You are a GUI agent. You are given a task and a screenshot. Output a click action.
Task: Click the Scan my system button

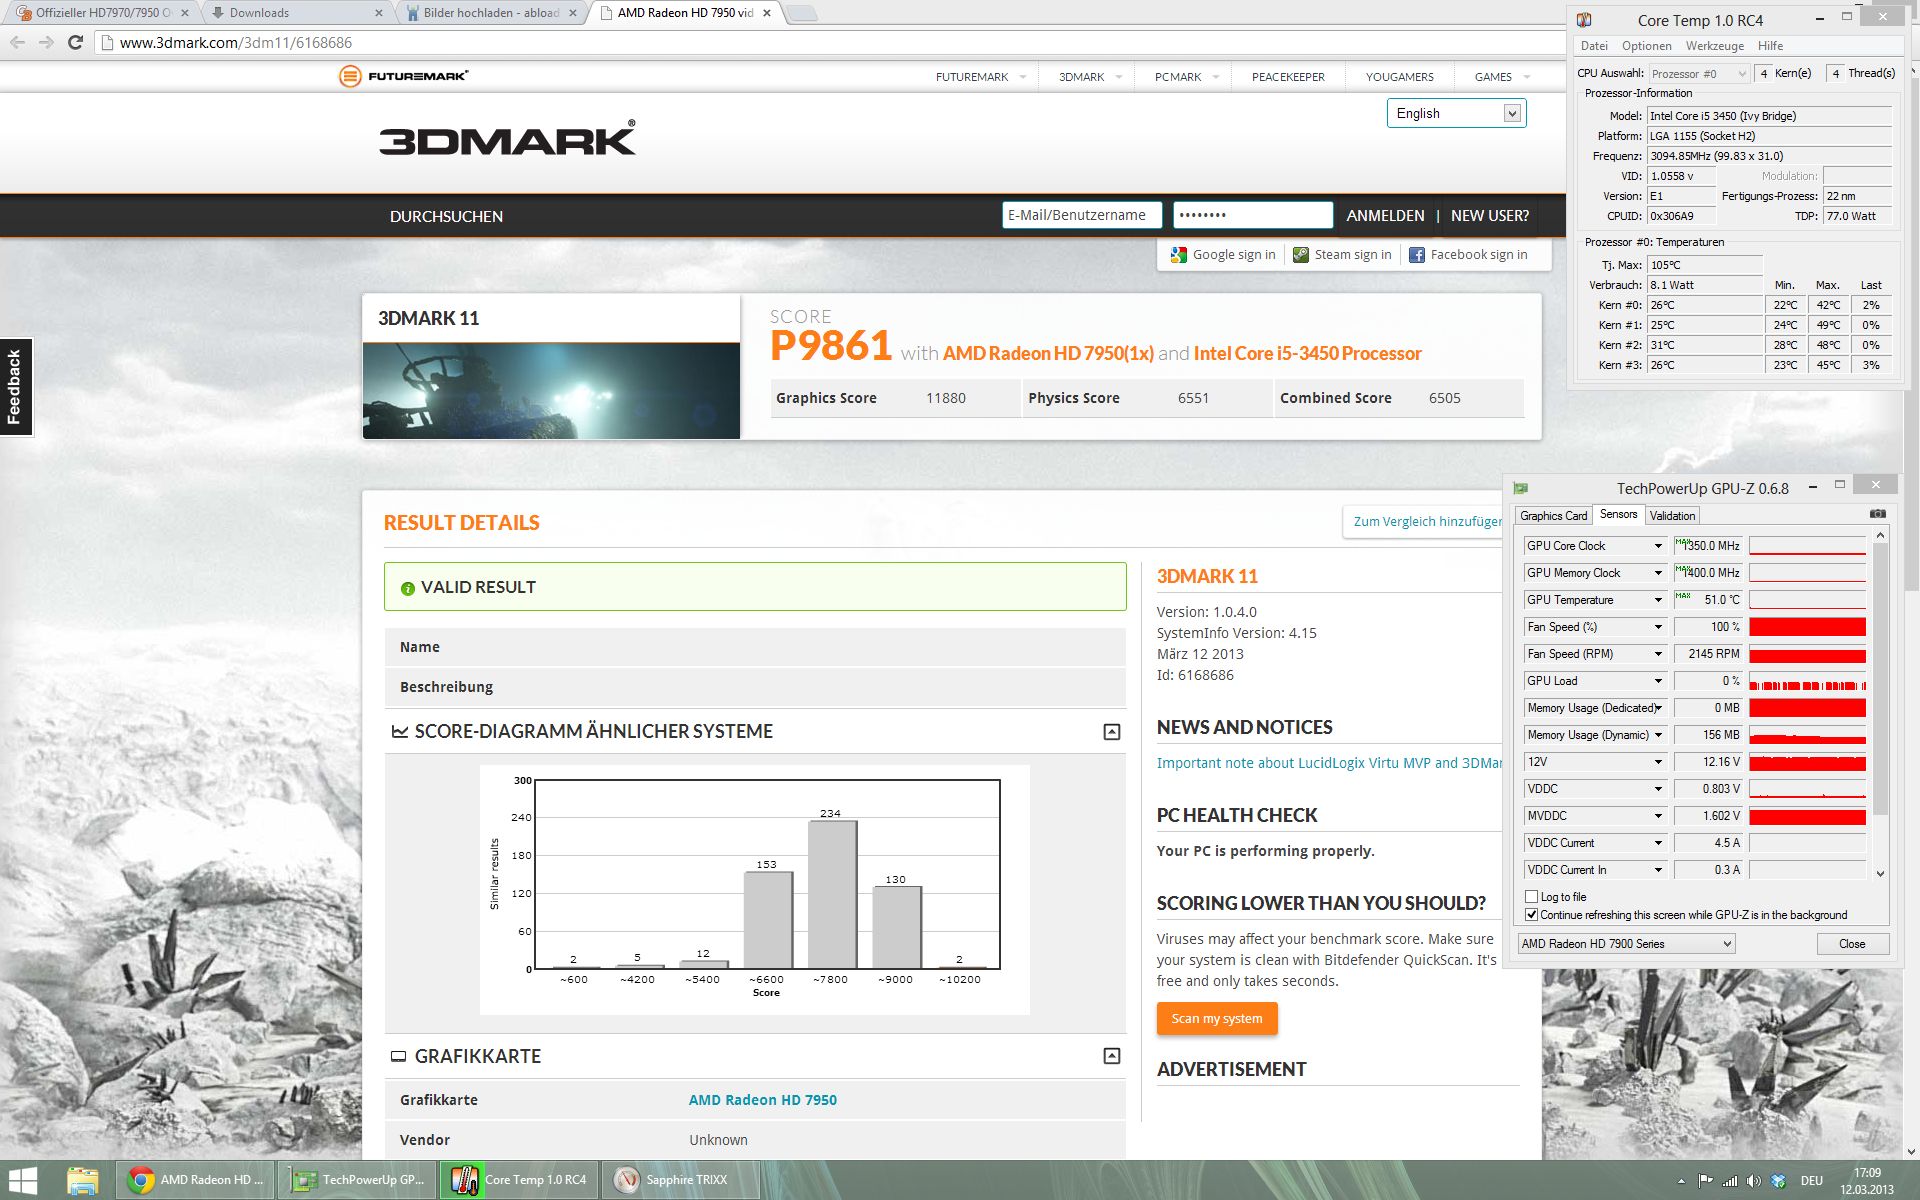pyautogui.click(x=1216, y=1019)
